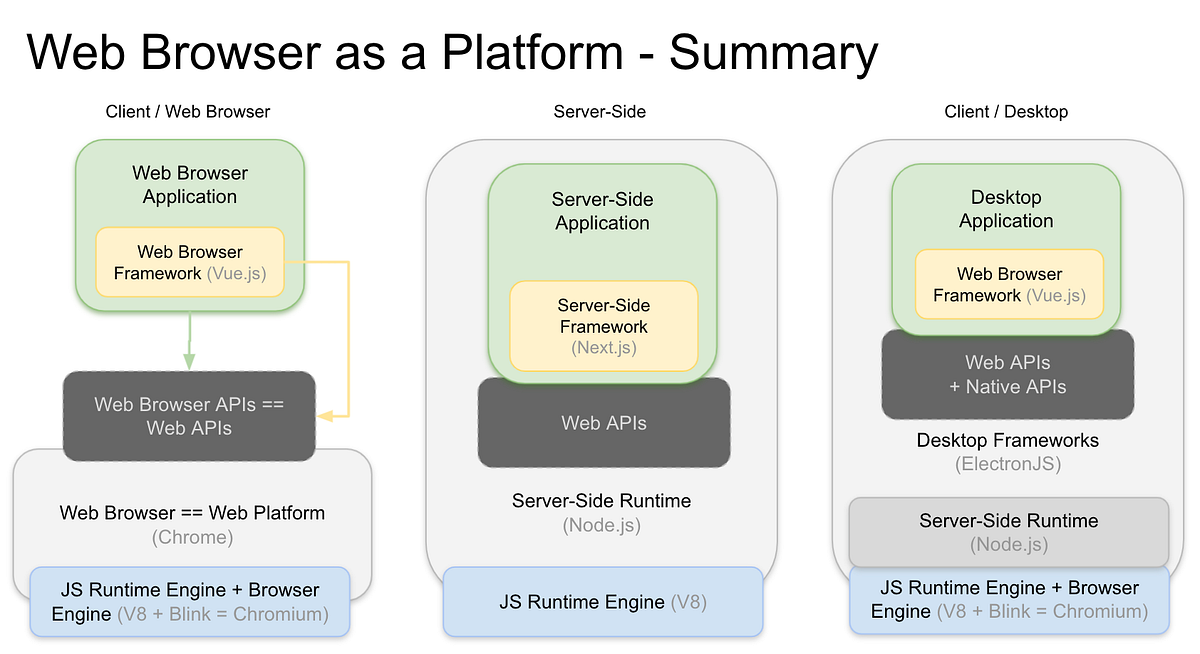Click the Server-Side Application green box
Screen dimensions: 1200x654
pos(602,211)
